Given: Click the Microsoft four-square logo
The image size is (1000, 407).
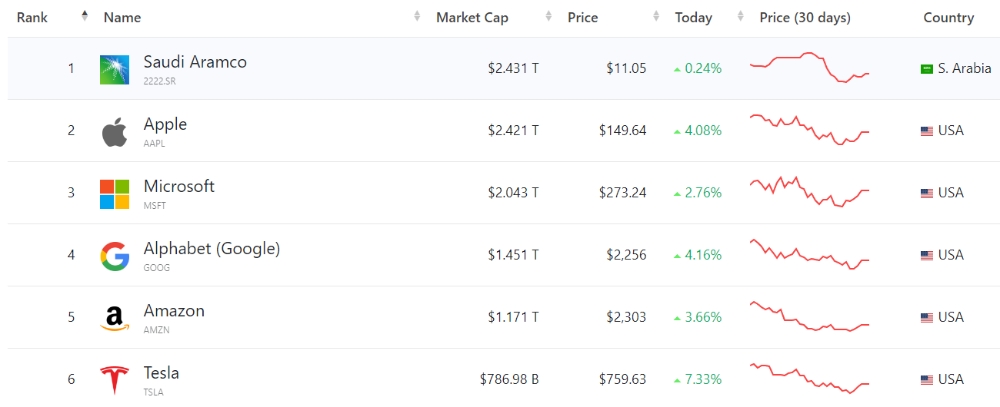Looking at the screenshot, I should click(x=114, y=195).
